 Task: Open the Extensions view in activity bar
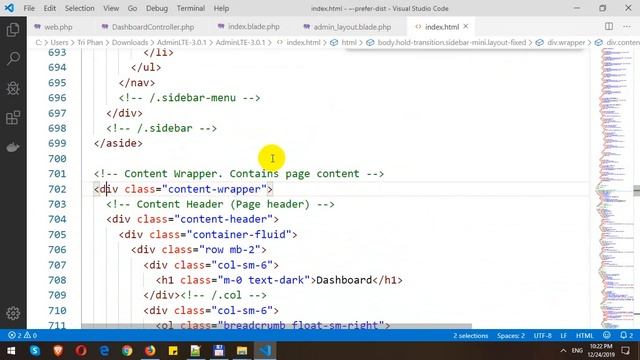tap(13, 118)
